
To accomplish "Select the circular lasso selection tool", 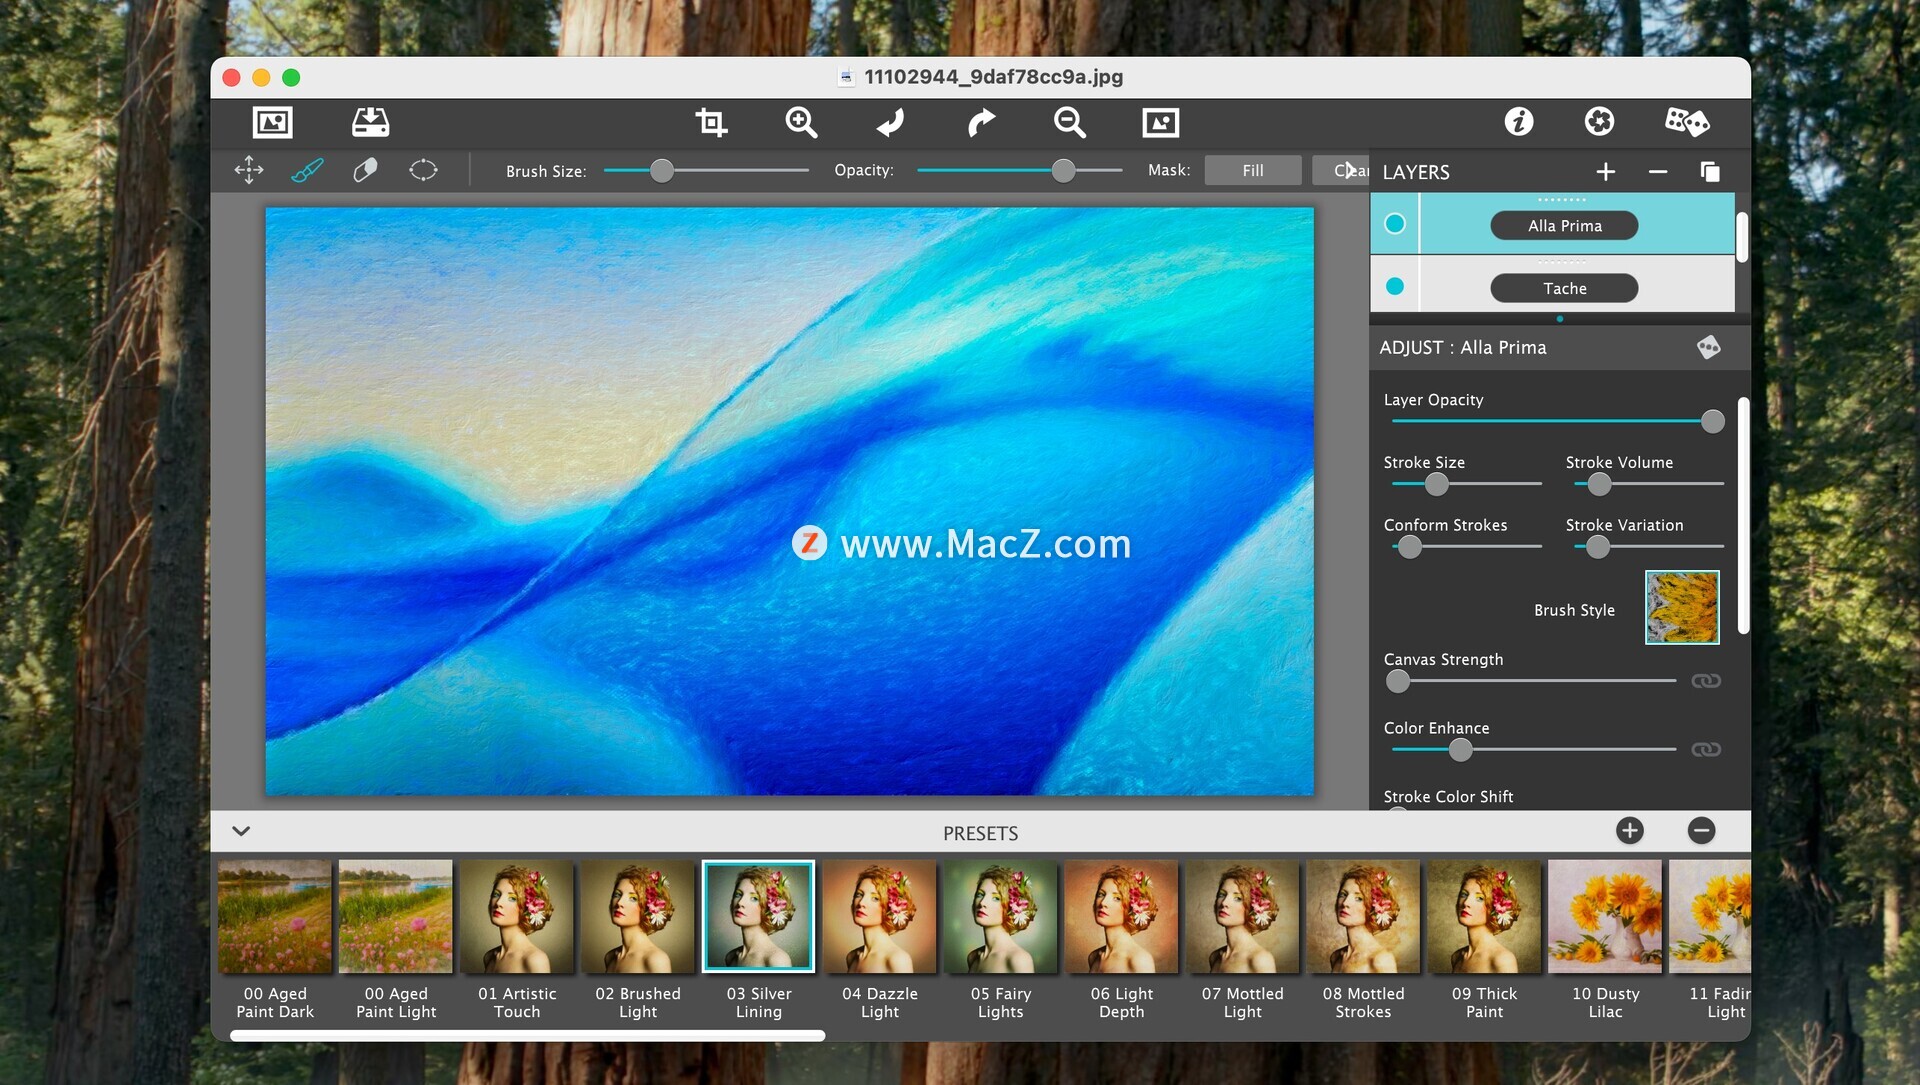I will 423,170.
